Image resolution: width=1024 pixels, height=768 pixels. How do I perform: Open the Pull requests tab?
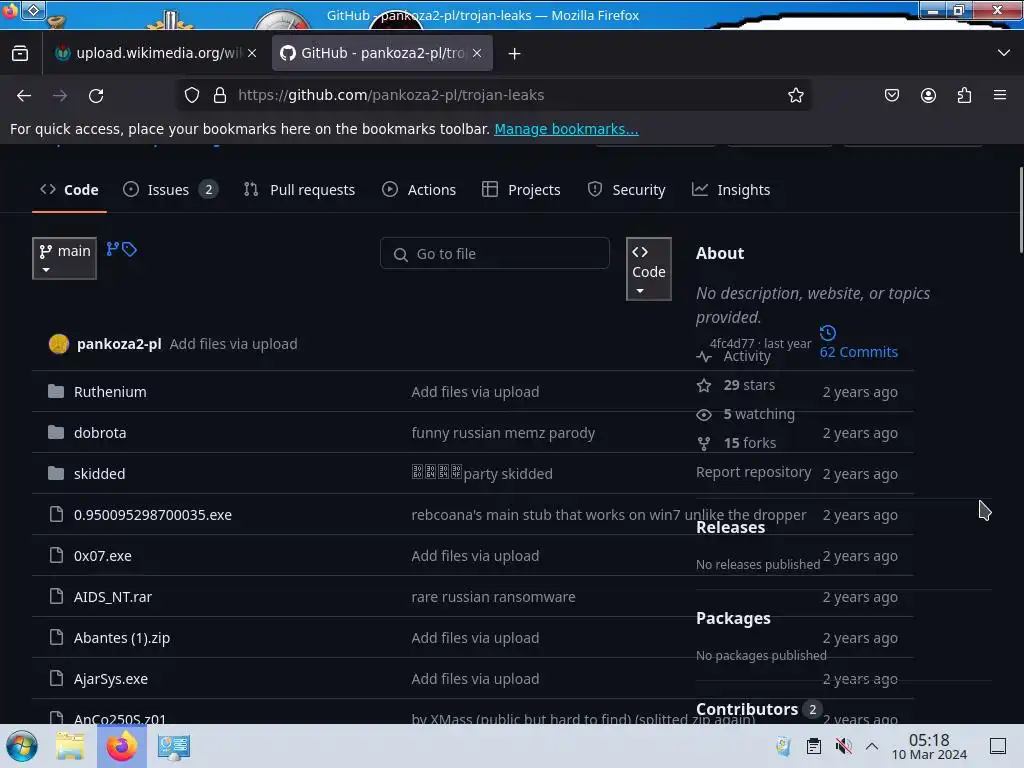click(x=300, y=190)
